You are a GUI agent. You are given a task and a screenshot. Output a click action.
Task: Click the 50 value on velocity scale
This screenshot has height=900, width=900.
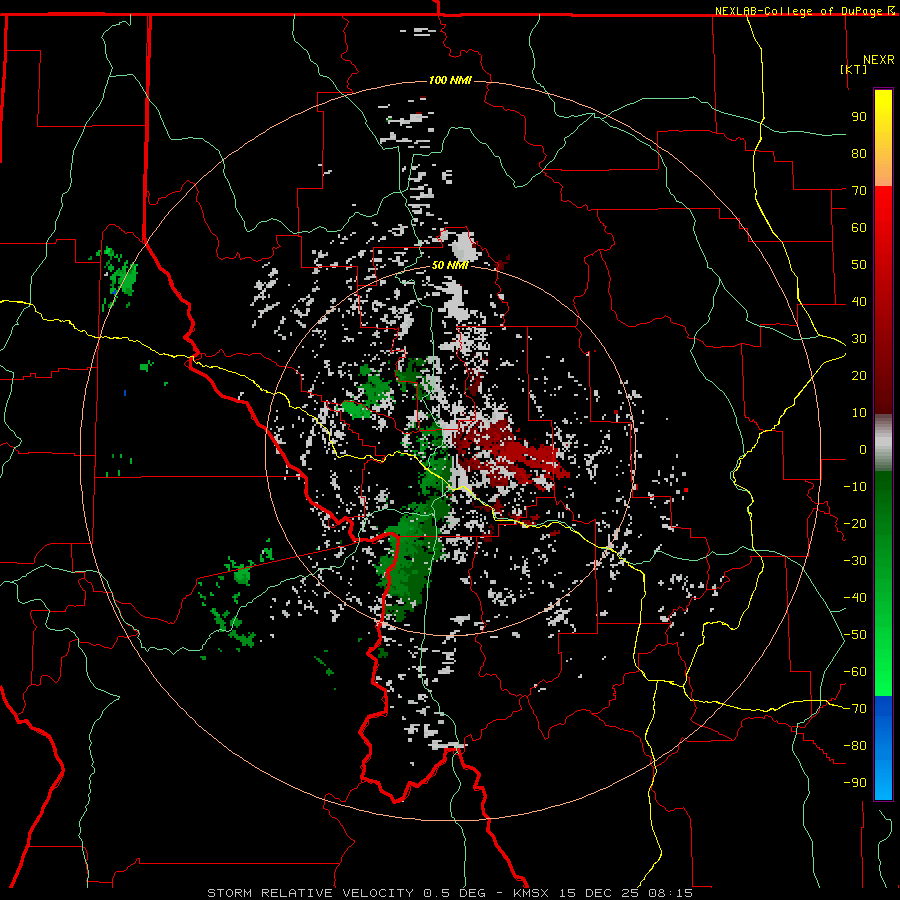(x=859, y=265)
